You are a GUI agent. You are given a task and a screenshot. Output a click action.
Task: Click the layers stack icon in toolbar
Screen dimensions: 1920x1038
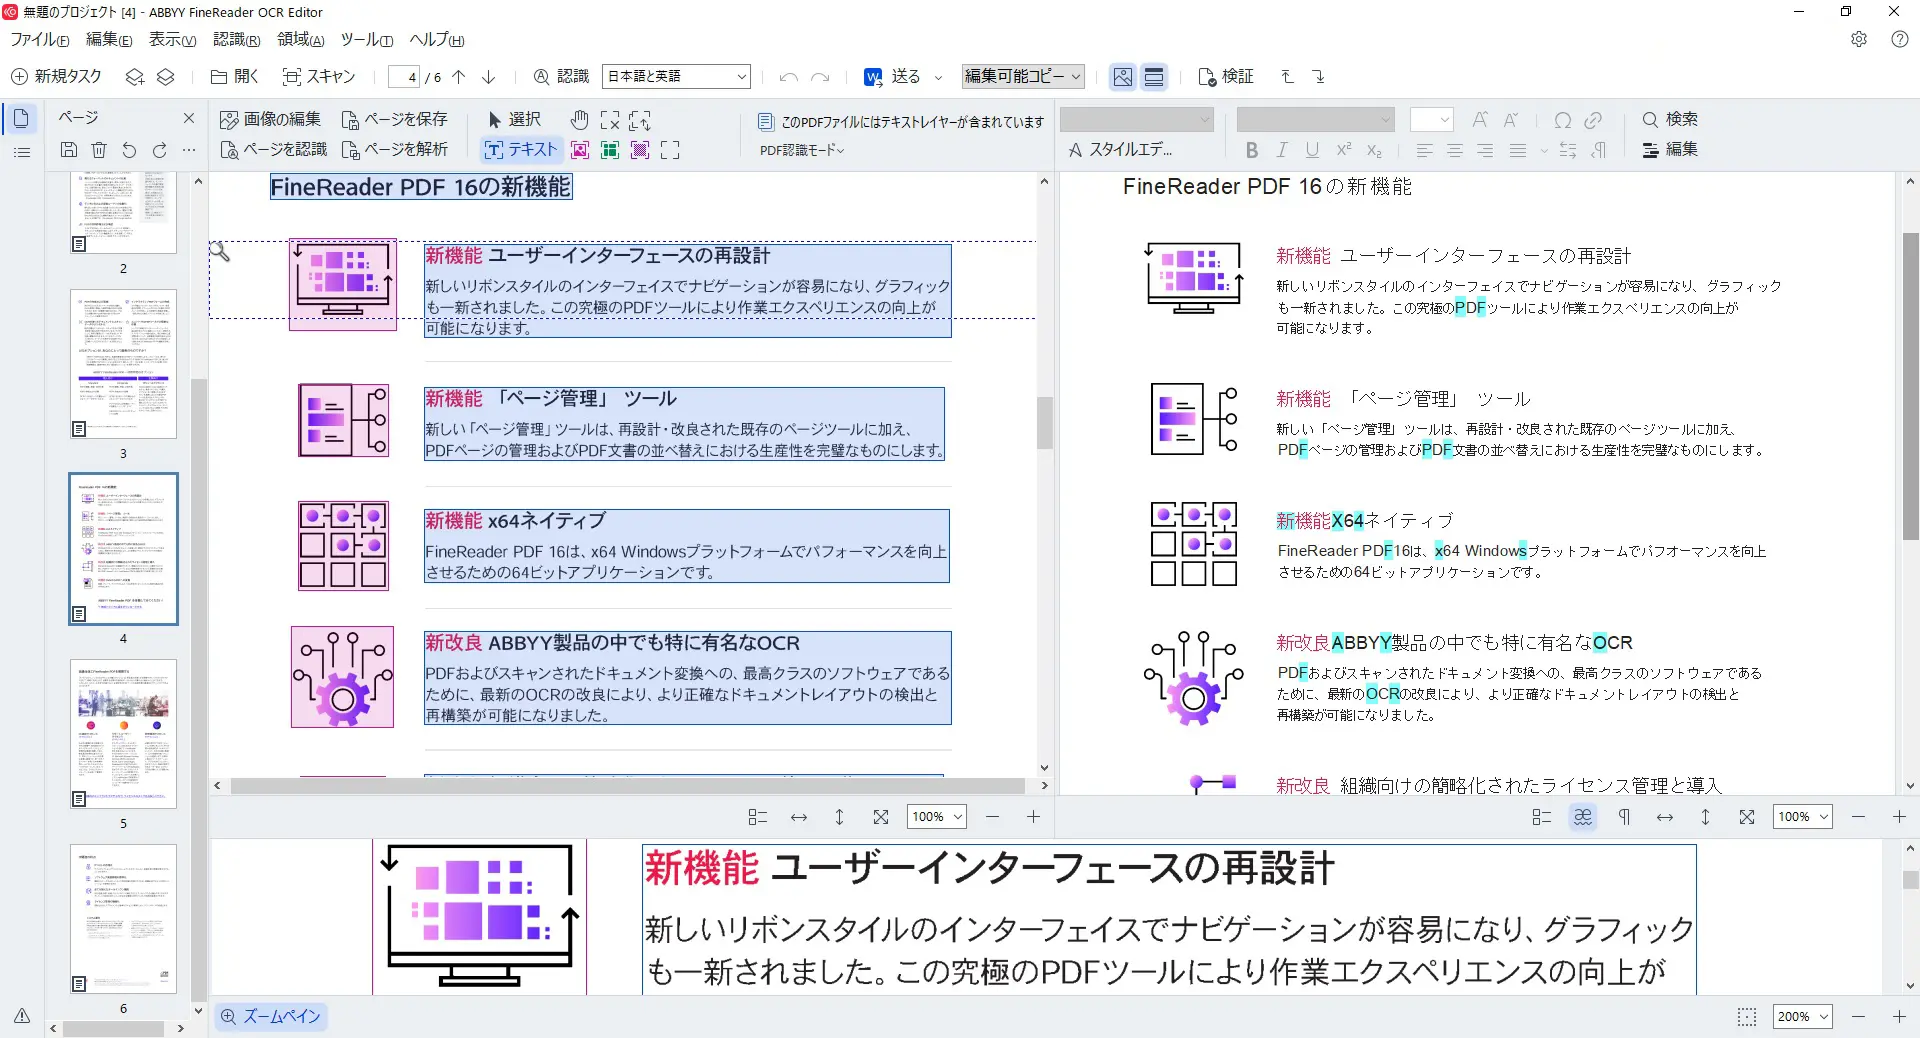[166, 77]
